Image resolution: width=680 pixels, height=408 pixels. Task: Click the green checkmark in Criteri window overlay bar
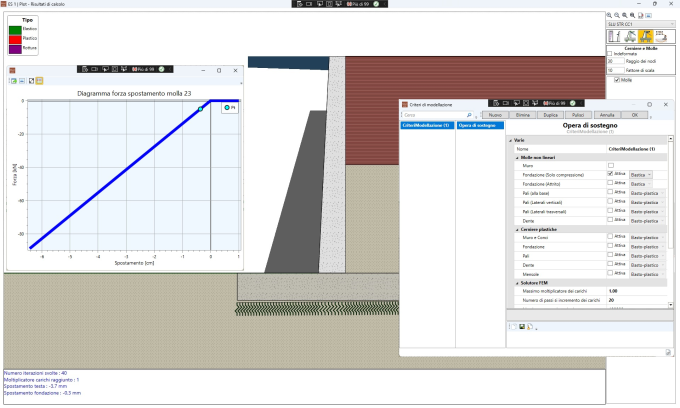point(572,103)
